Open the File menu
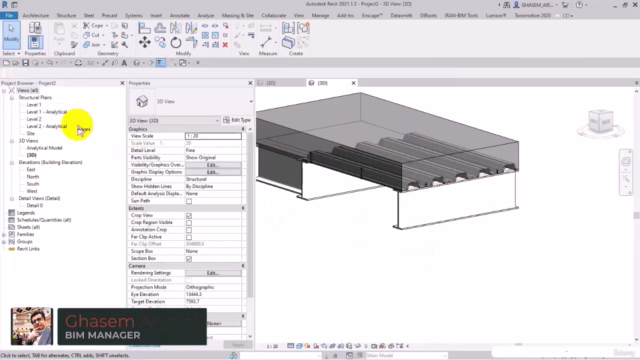 click(9, 16)
